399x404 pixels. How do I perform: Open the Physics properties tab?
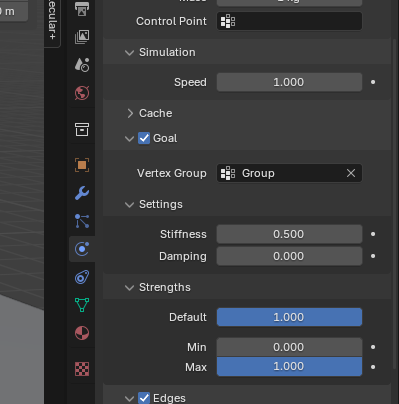pyautogui.click(x=82, y=249)
